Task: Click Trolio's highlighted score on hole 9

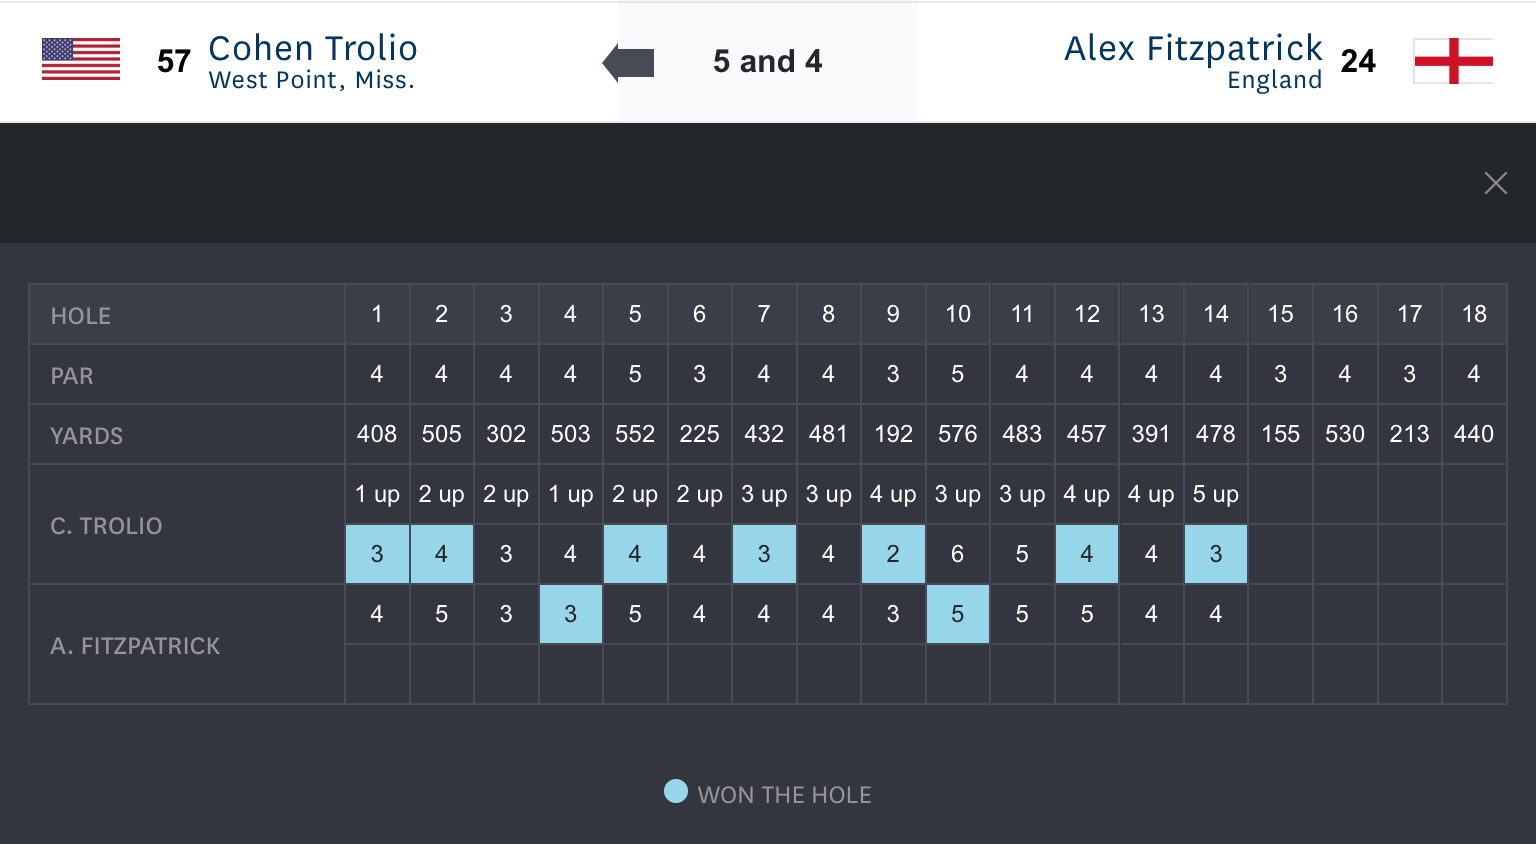Action: [x=893, y=554]
